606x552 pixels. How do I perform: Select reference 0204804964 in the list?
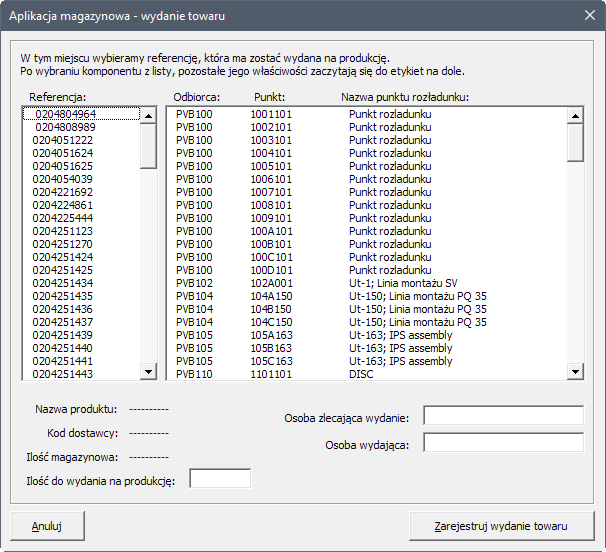coord(66,115)
